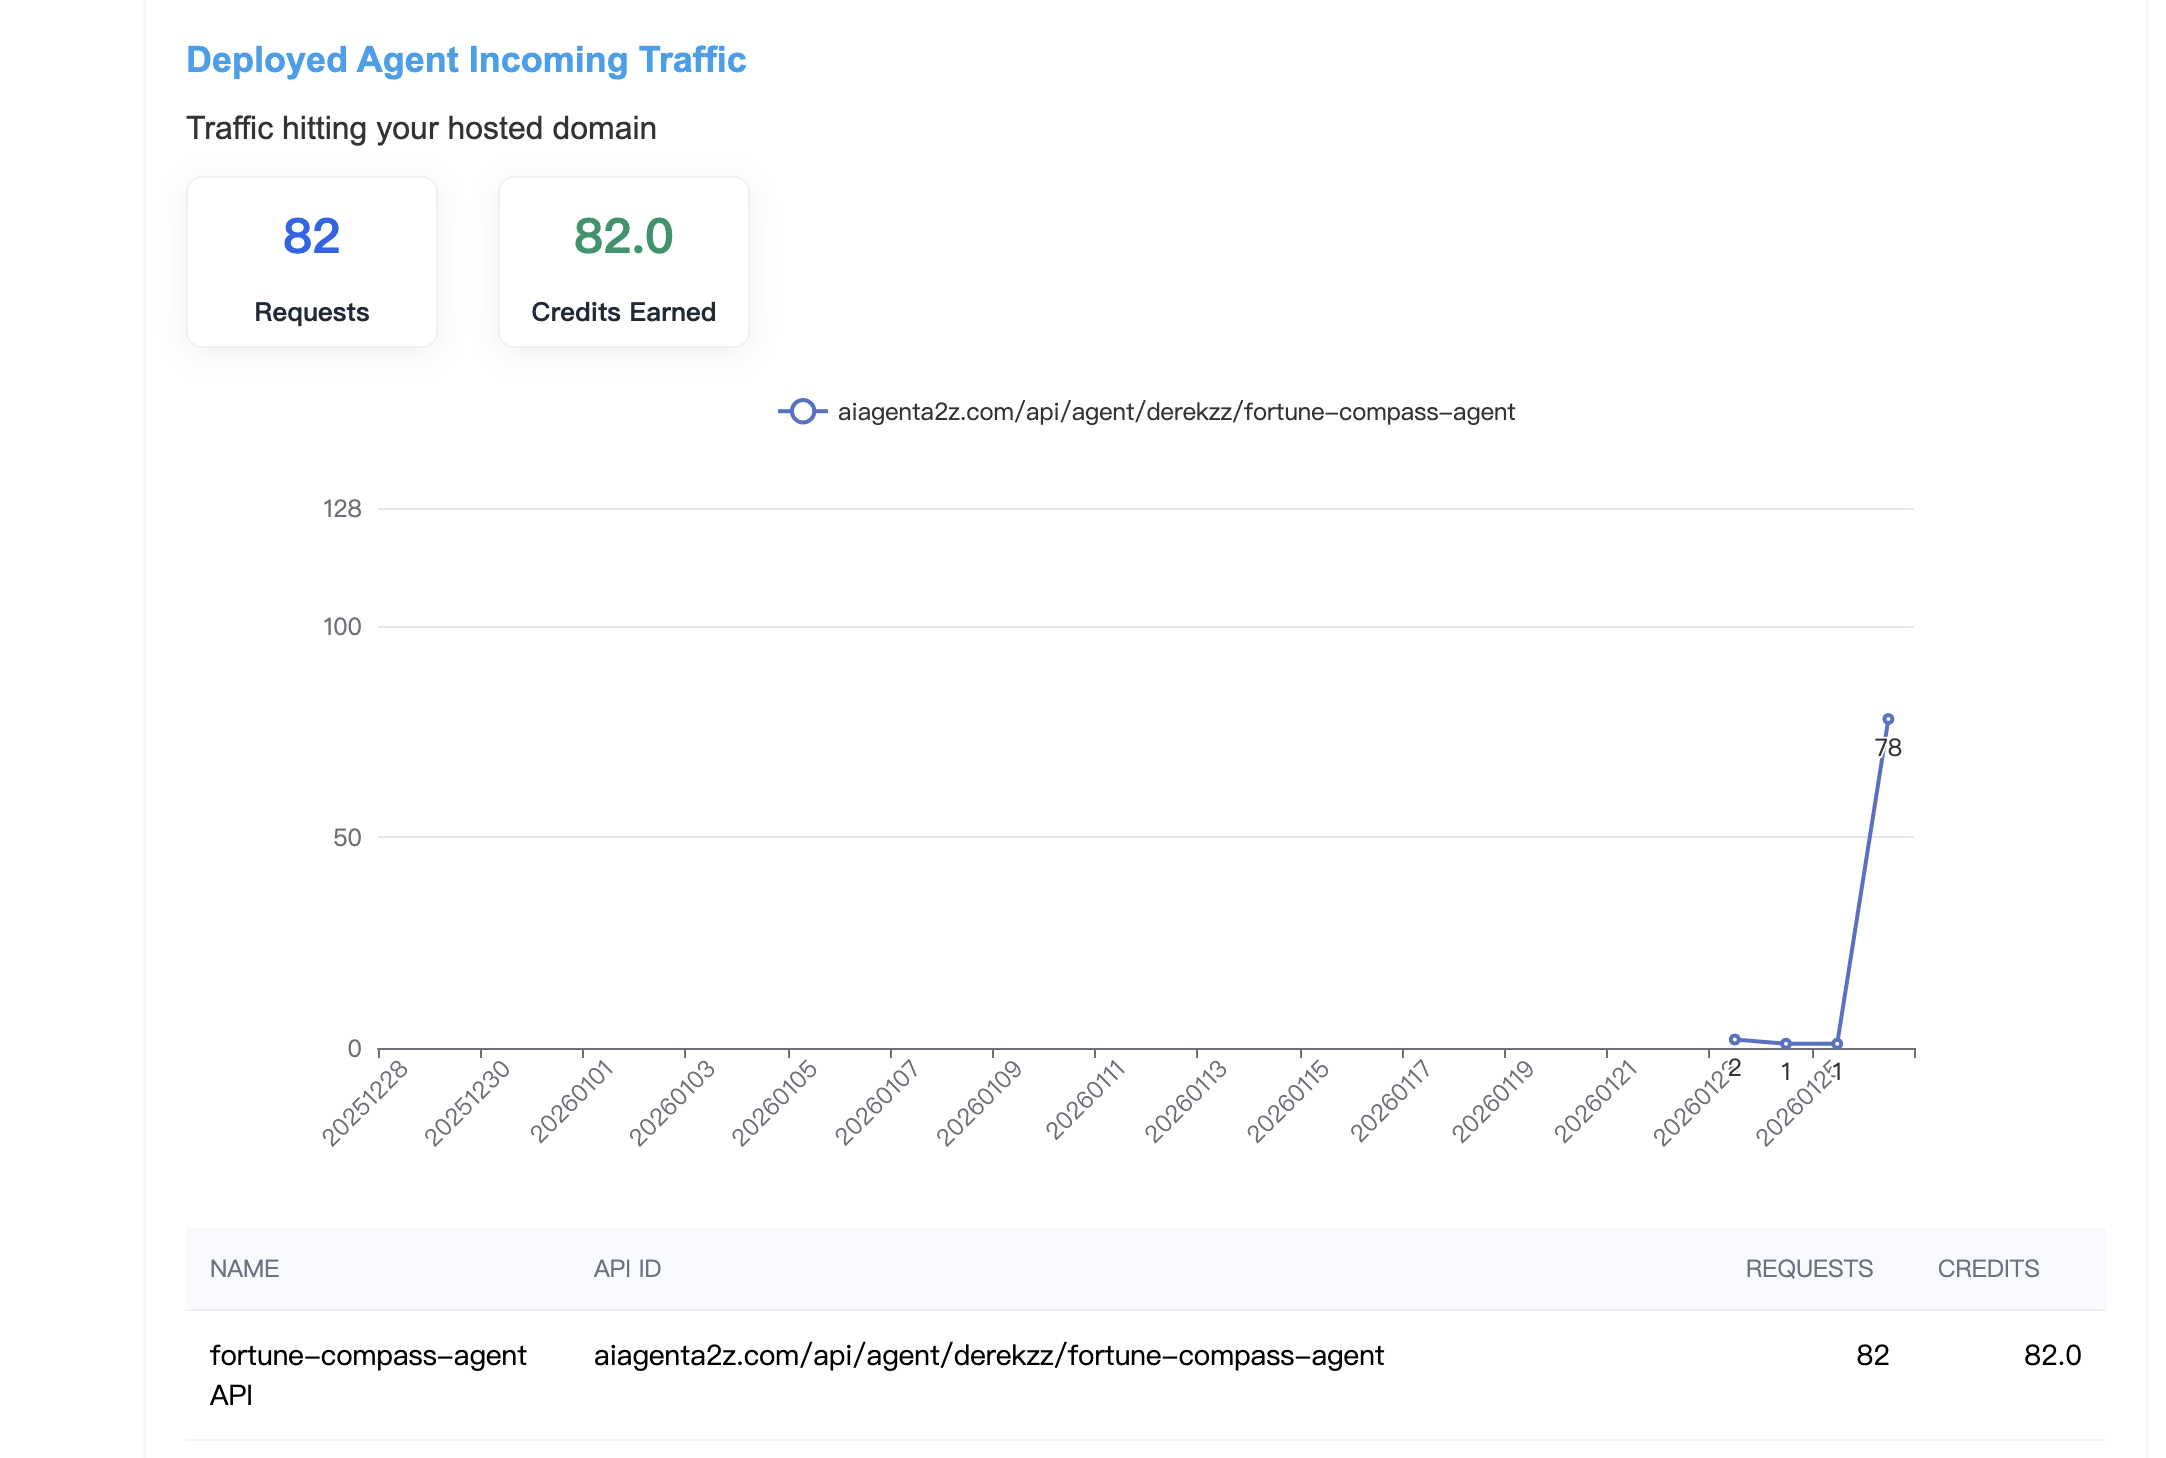Toggle the Requests stat card

[x=311, y=261]
